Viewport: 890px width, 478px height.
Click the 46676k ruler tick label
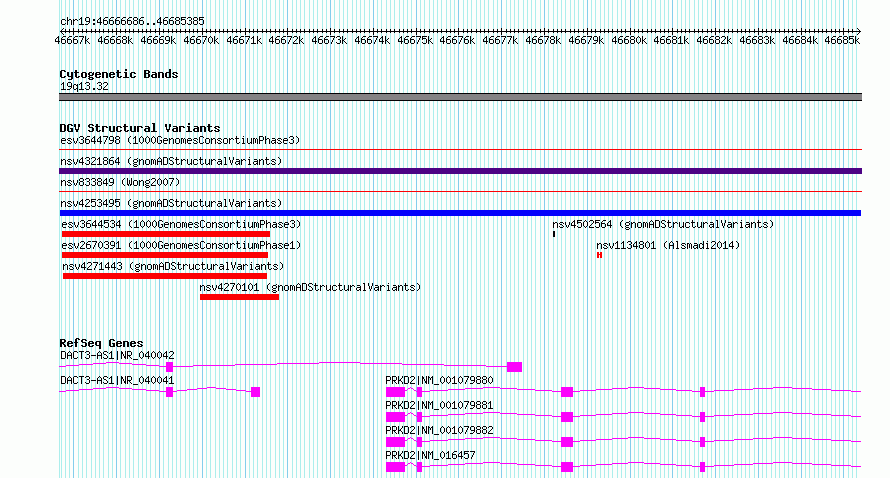click(457, 41)
